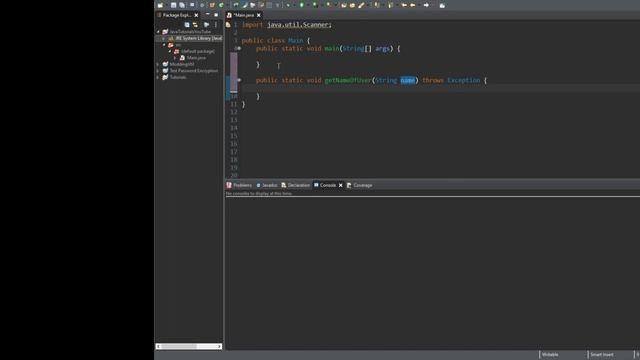This screenshot has width=640, height=360.
Task: Click the Save All toolbar icon
Action: pos(182,5)
